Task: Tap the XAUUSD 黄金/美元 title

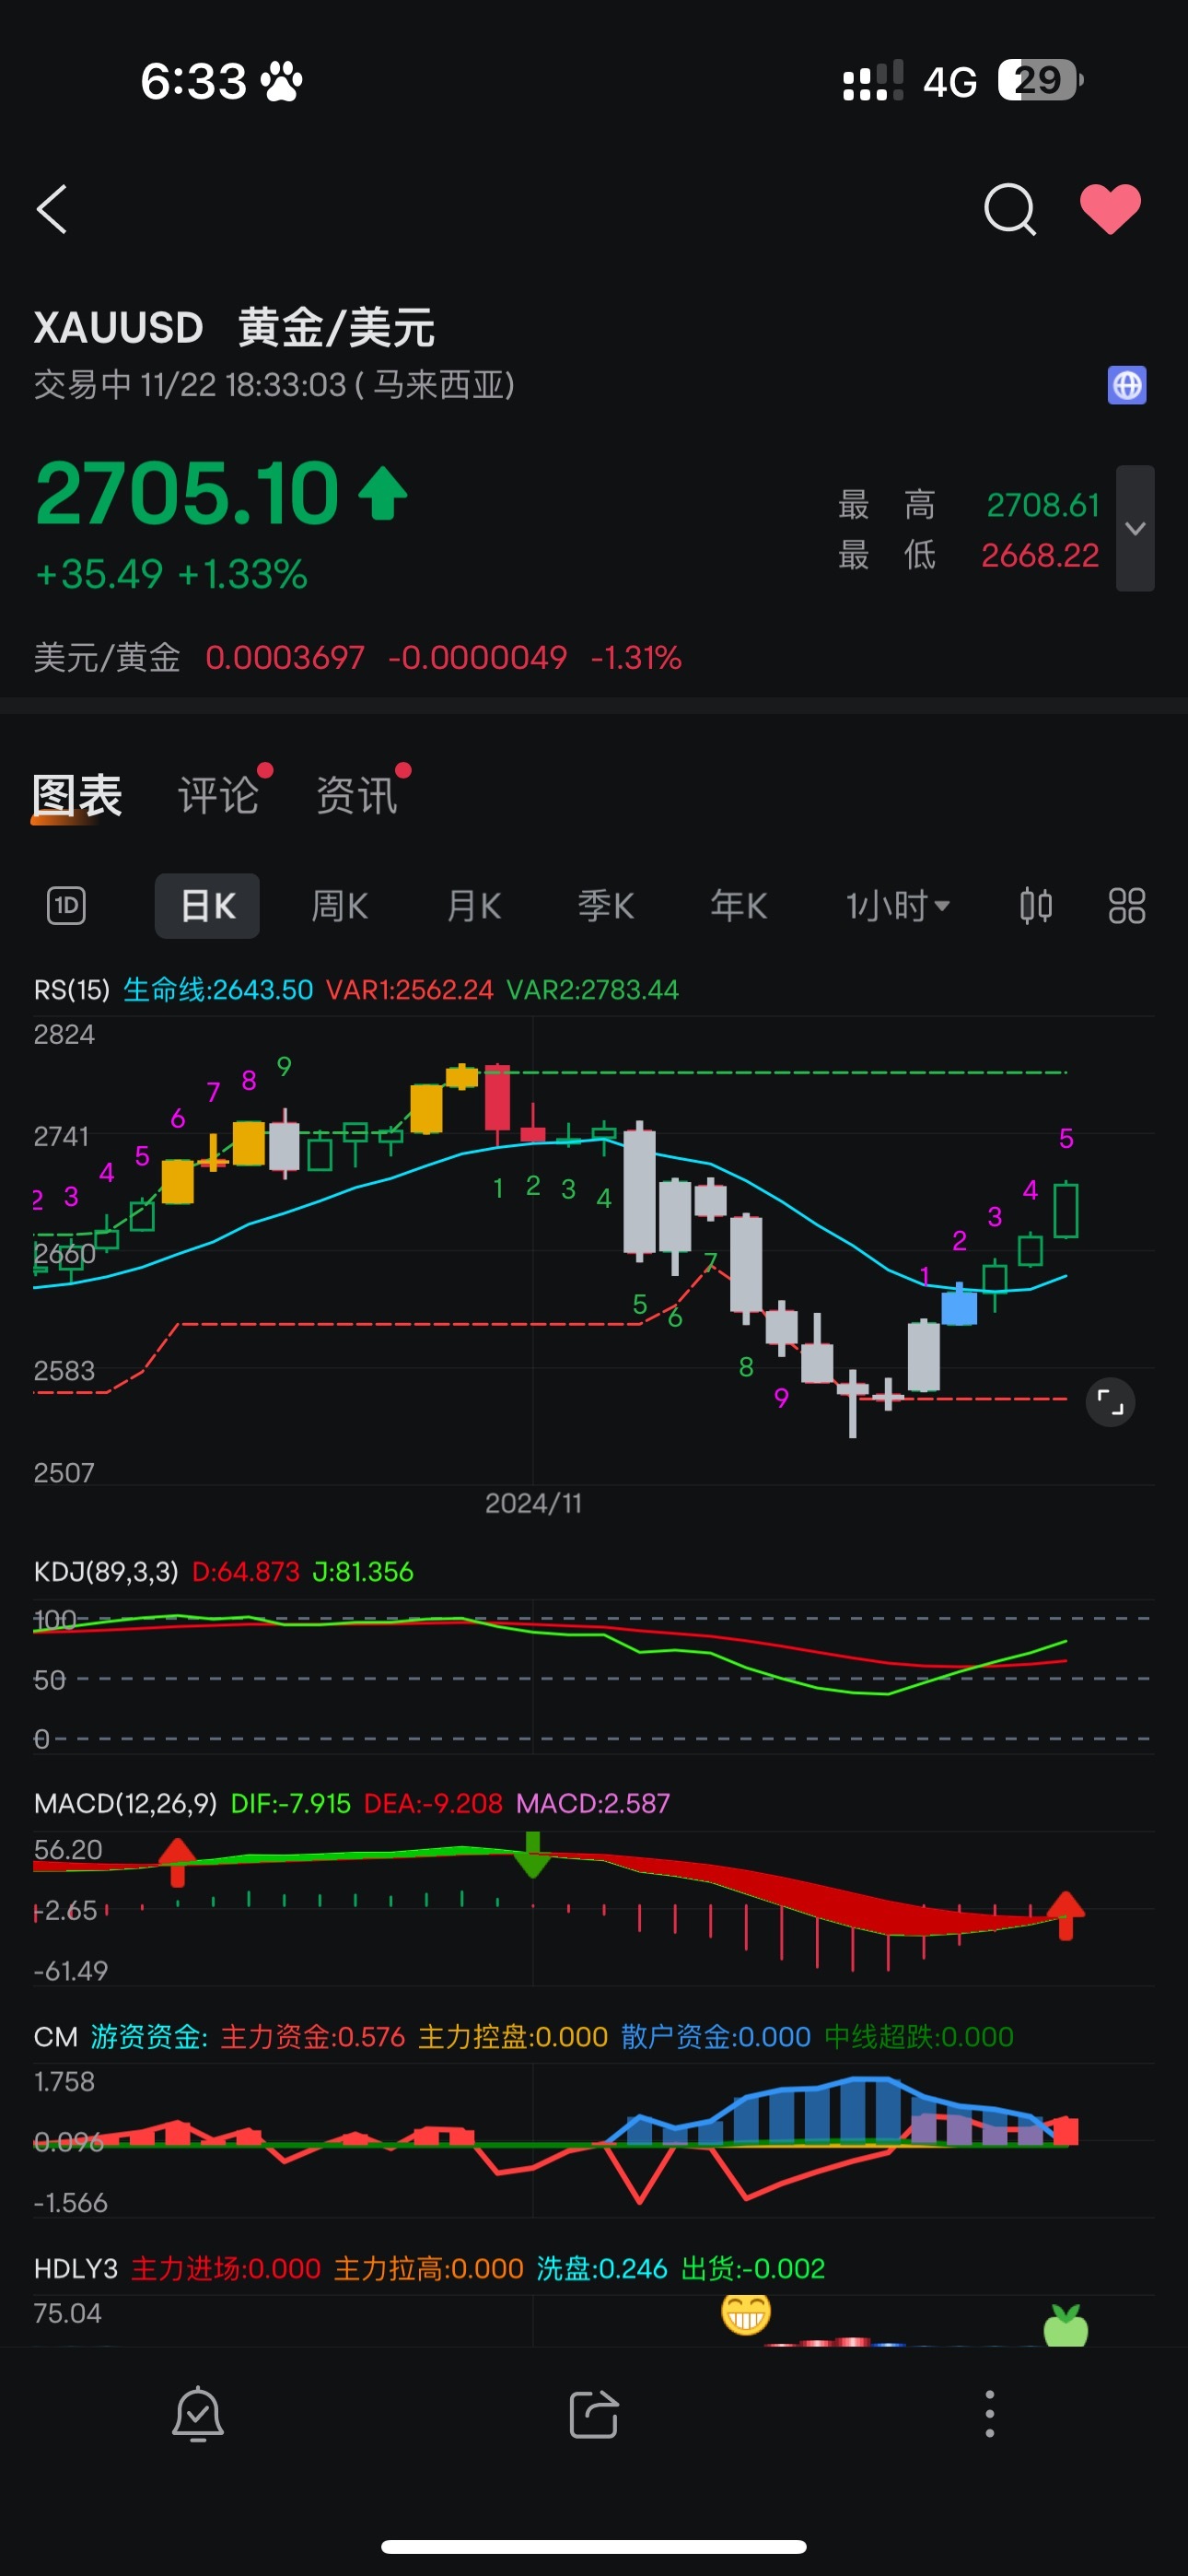Action: tap(234, 328)
